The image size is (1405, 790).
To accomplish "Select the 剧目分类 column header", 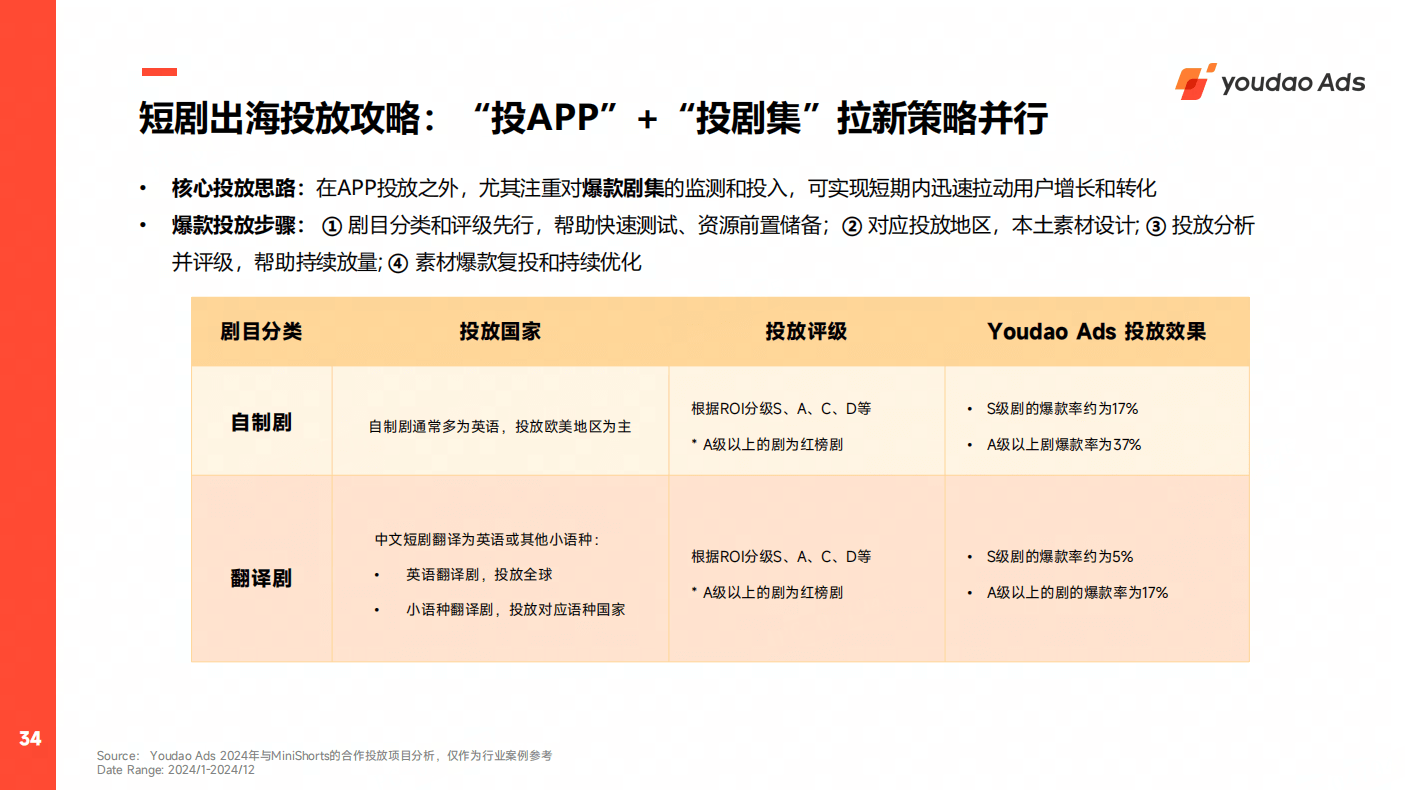I will tap(261, 332).
